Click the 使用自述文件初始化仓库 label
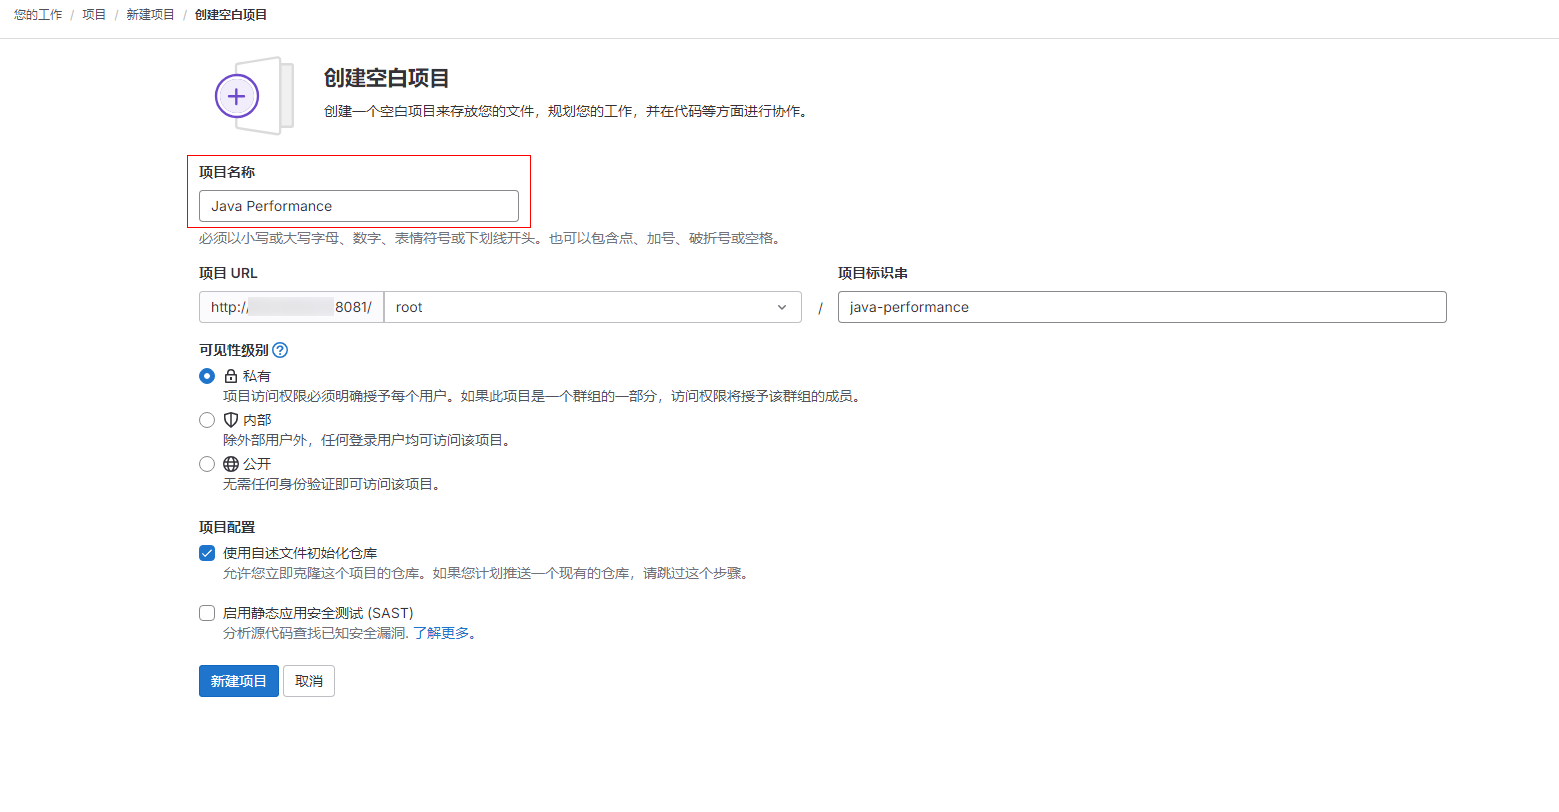1559x812 pixels. click(300, 553)
